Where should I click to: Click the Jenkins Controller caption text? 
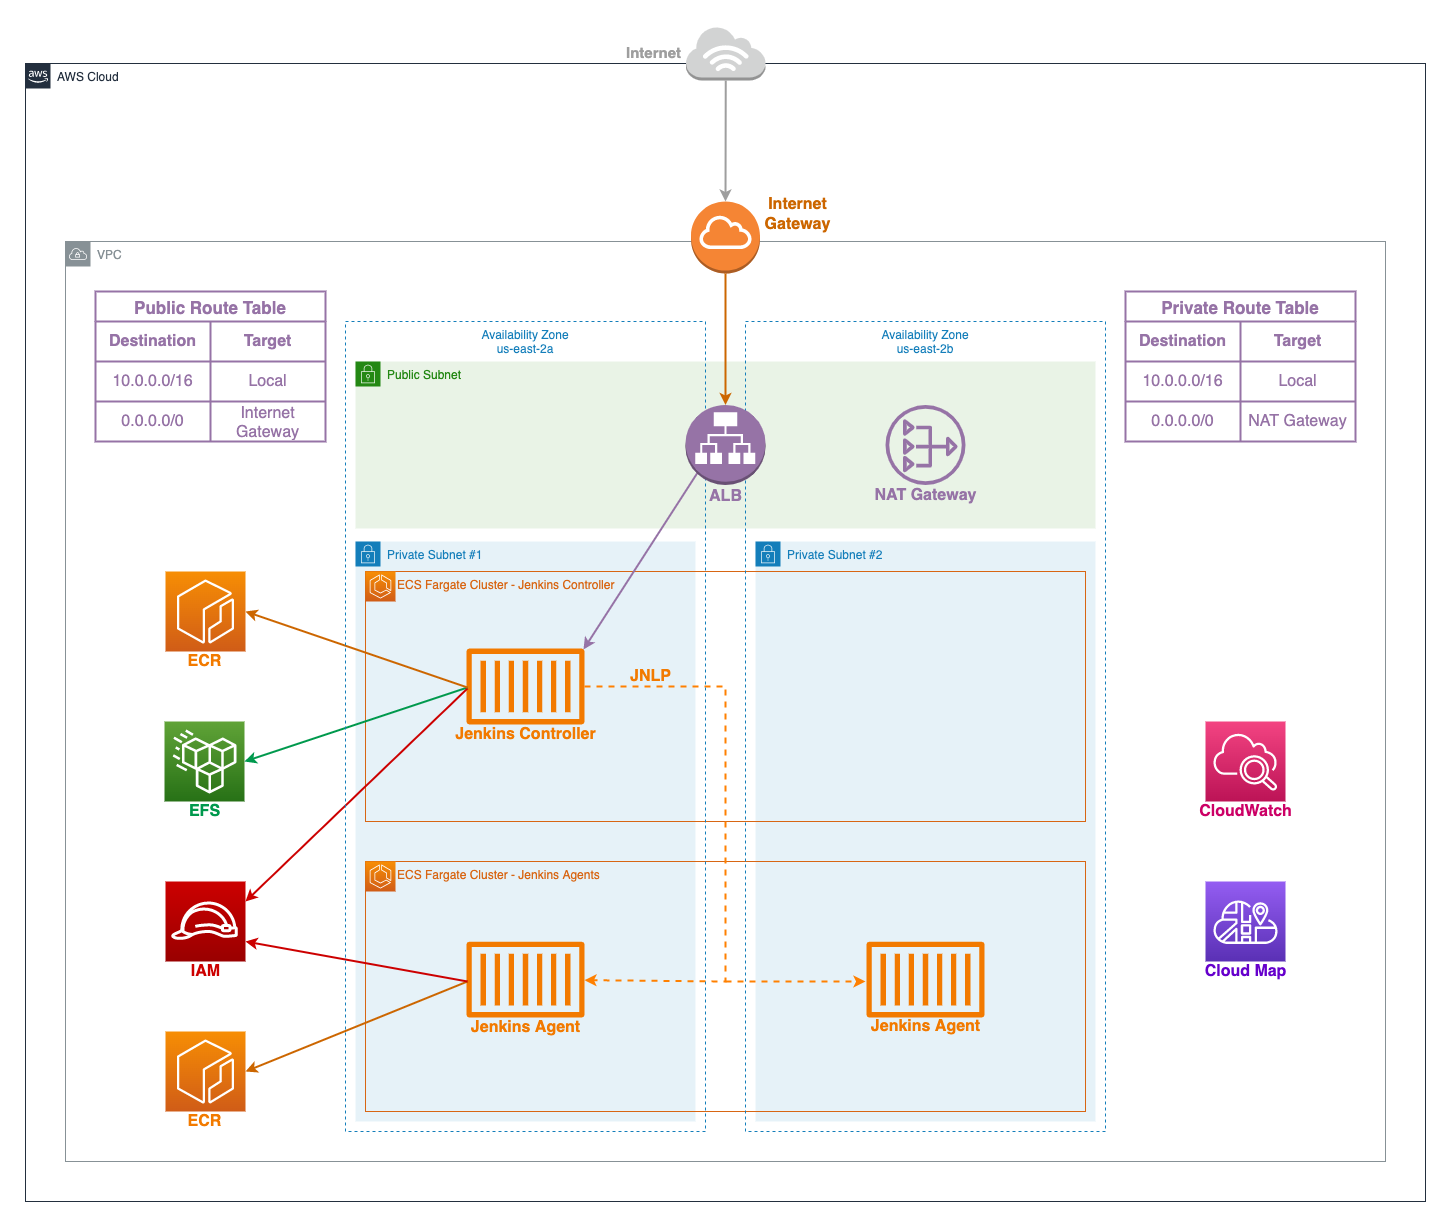tap(525, 733)
